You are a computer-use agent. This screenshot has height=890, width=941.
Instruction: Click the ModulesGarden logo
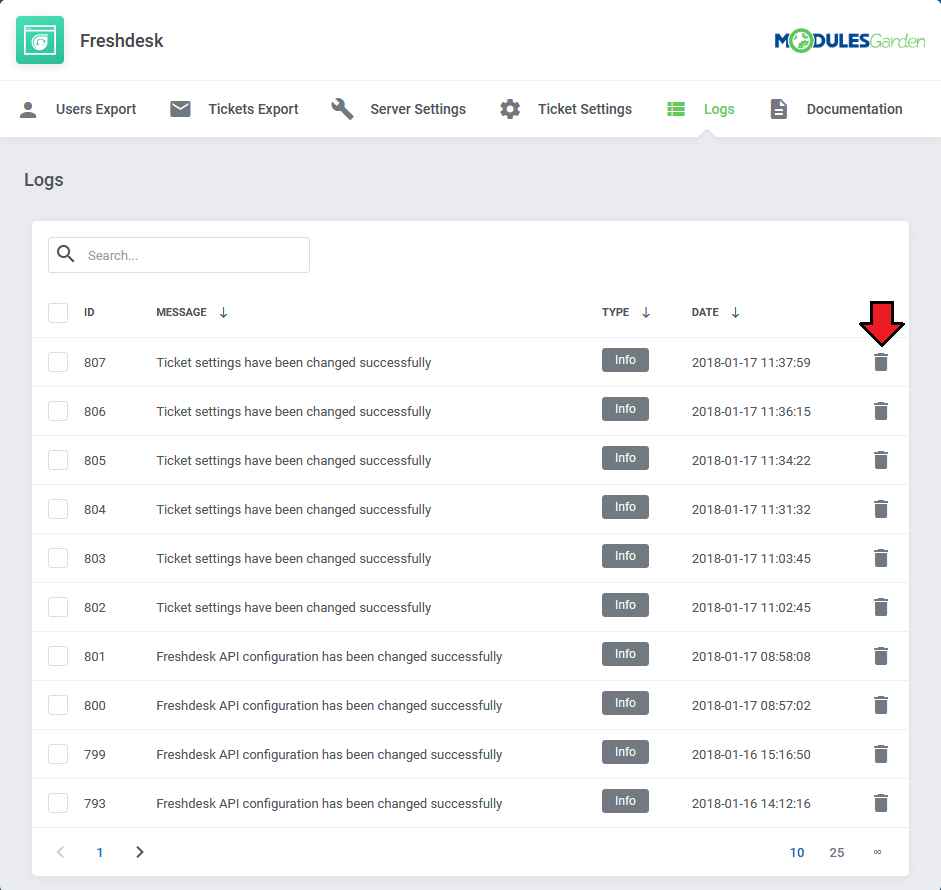coord(849,41)
